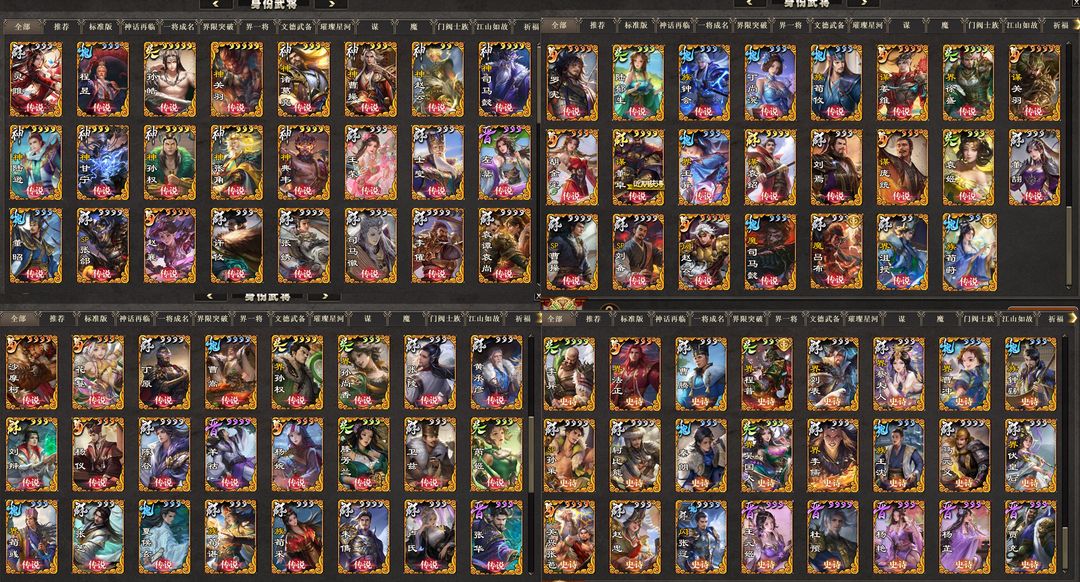This screenshot has width=1080, height=582.
Task: Select the 灵雎 general card
Action: [x=36, y=79]
